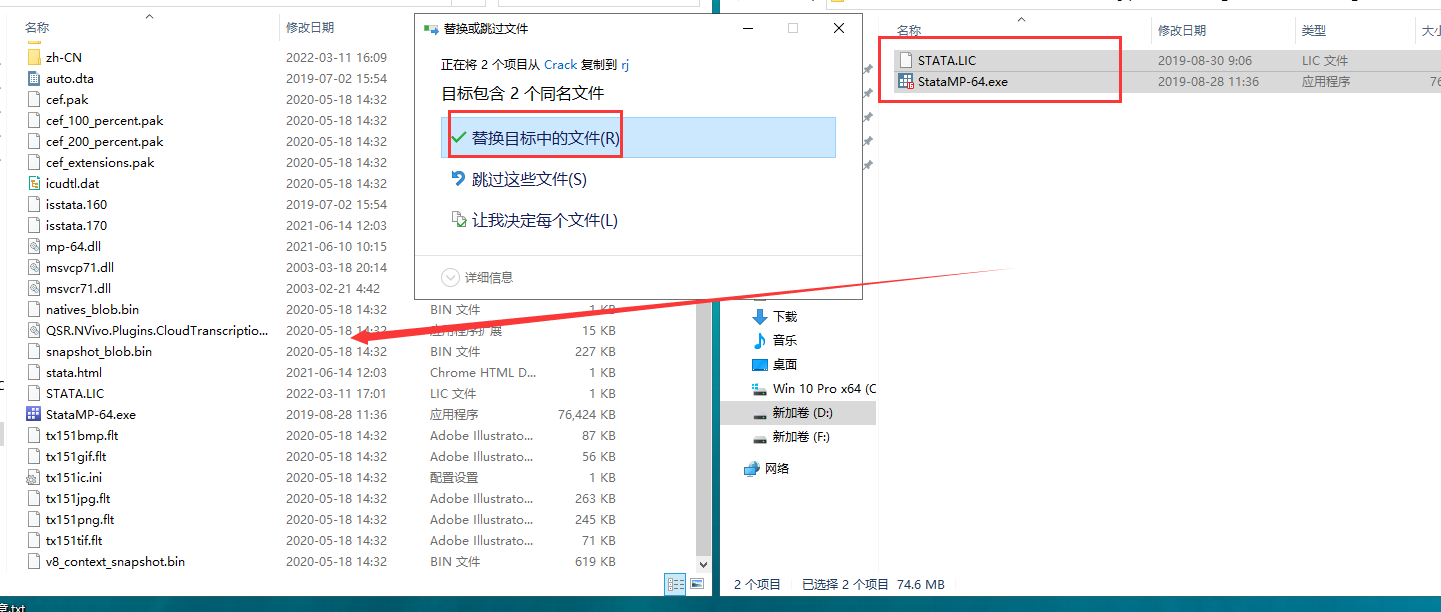Switch to large icons view in left window
The image size is (1441, 612).
point(697,584)
